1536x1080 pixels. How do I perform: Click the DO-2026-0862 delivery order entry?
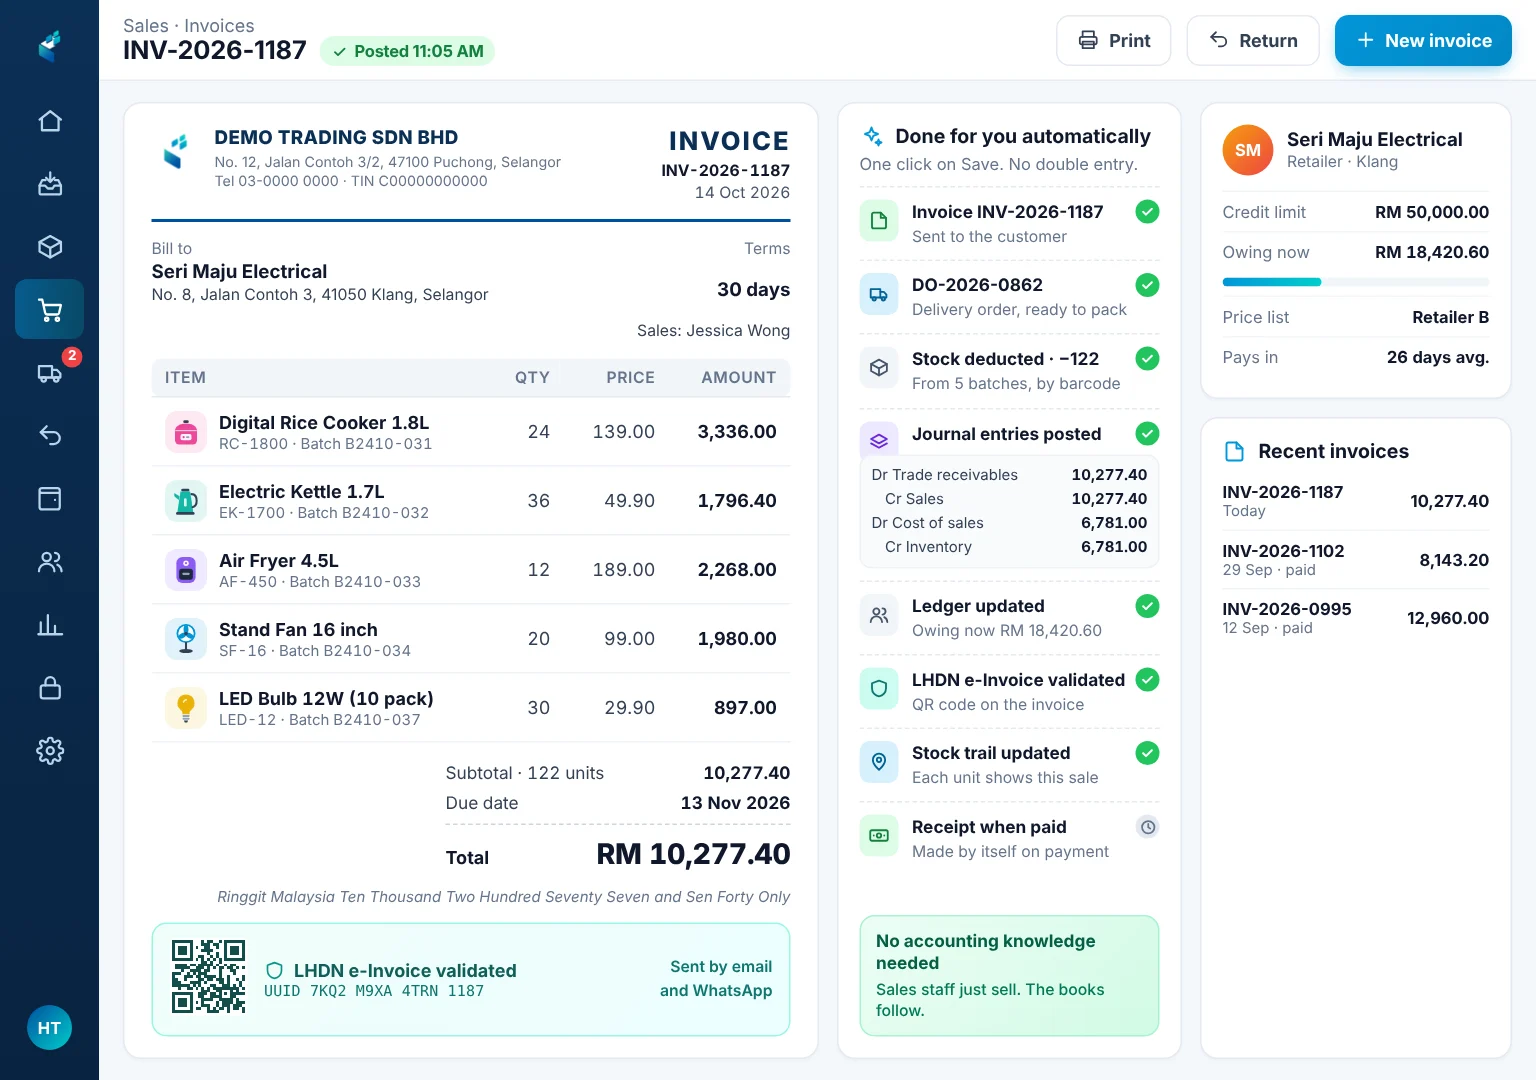tap(1010, 297)
